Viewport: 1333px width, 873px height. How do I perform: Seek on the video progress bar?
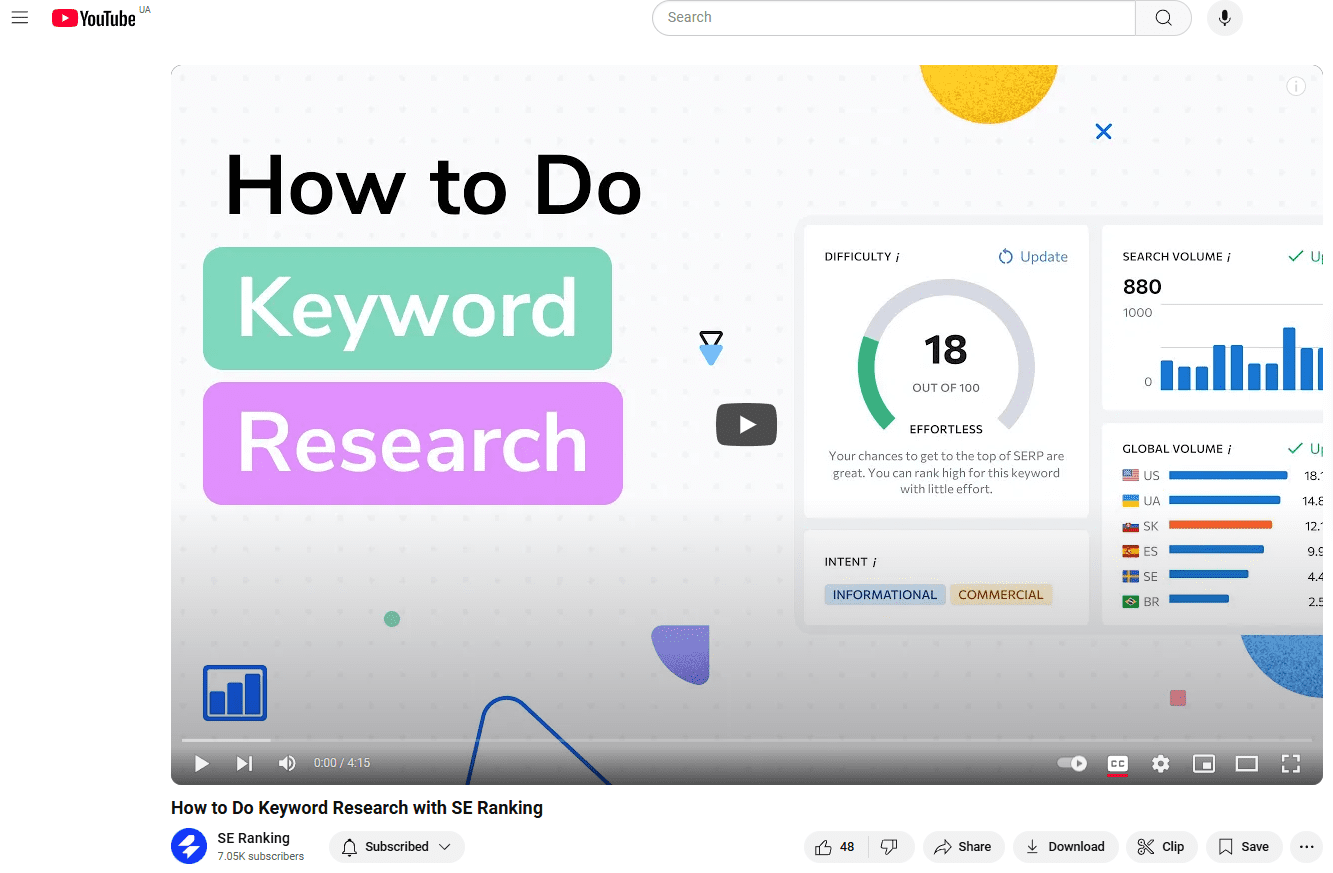tap(746, 740)
